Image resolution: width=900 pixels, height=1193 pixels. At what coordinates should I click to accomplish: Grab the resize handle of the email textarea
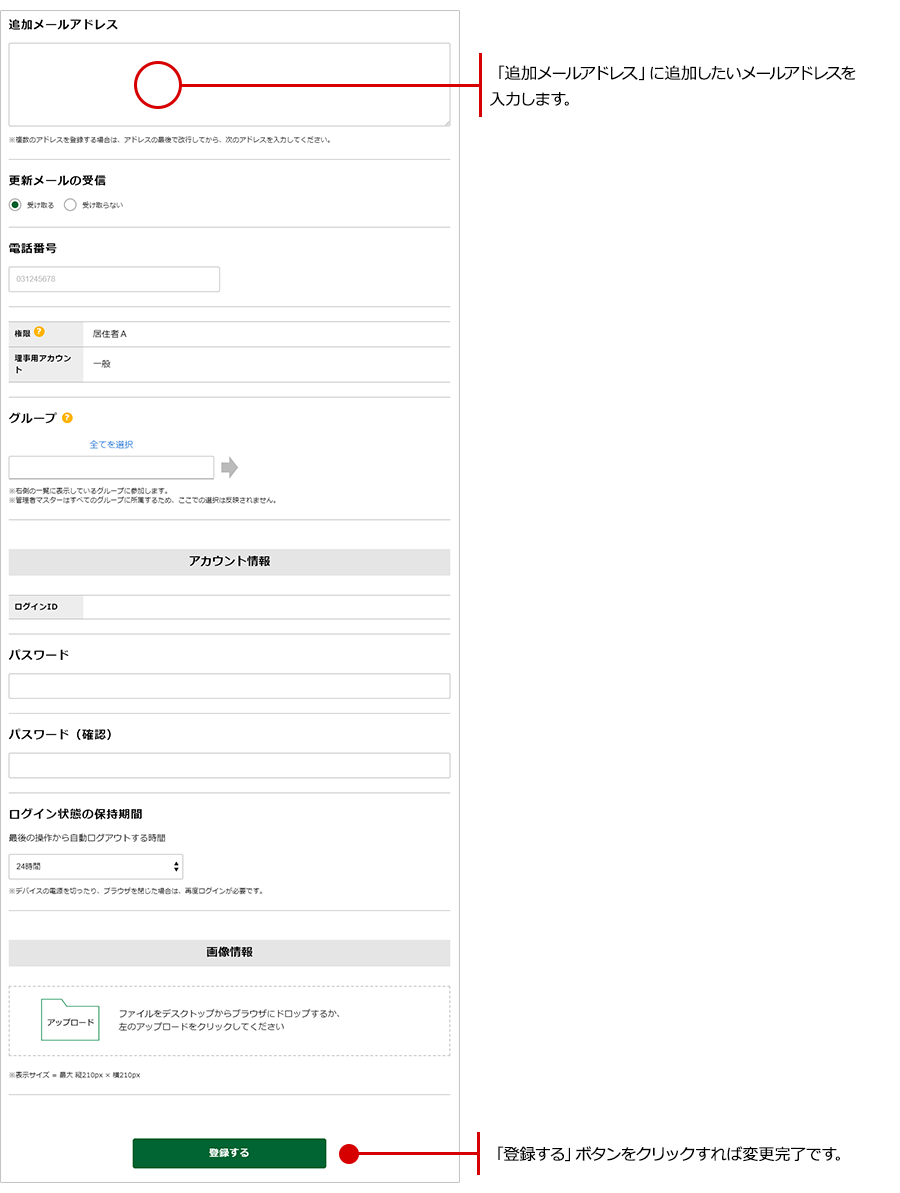[446, 122]
